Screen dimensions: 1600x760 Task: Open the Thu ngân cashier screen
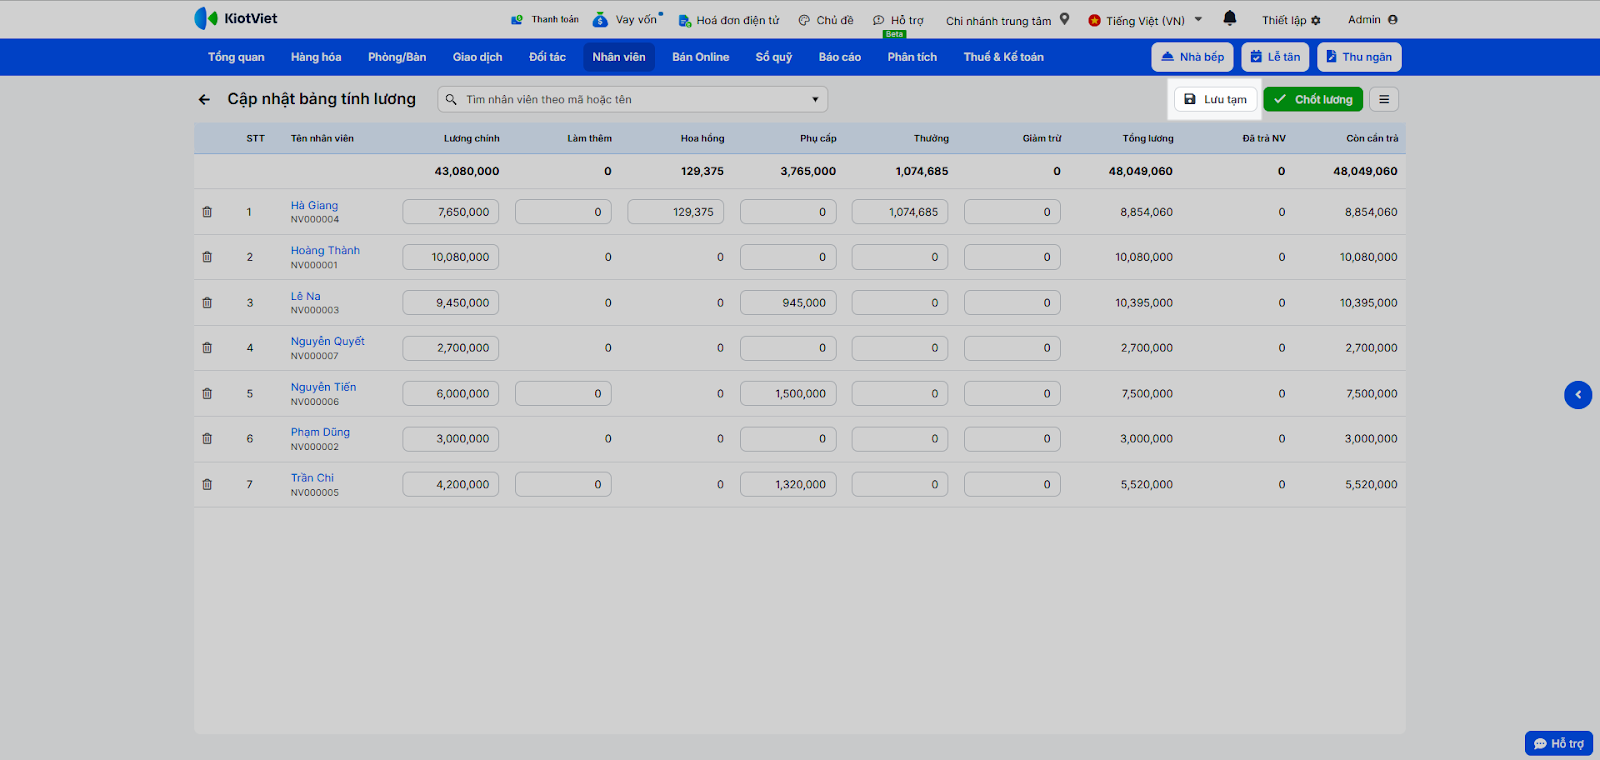click(x=1358, y=57)
